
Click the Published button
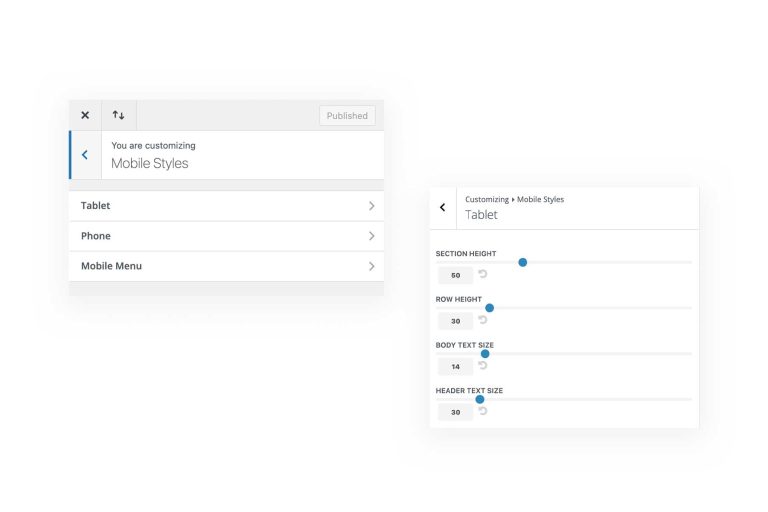pos(347,116)
